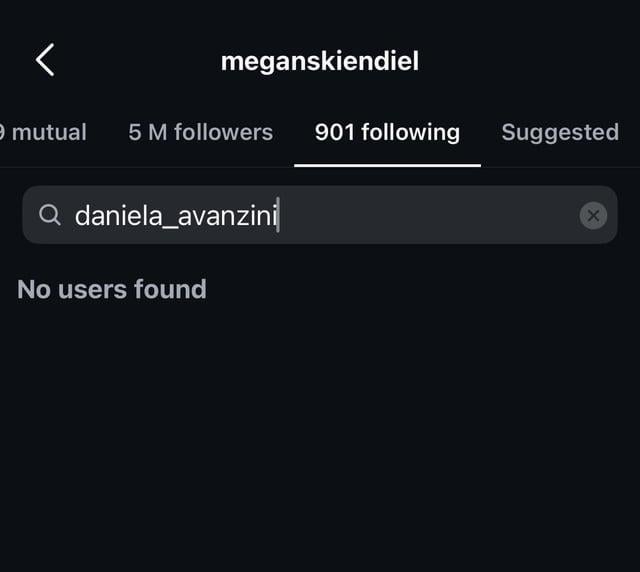Click the empty area of the search bar
This screenshot has width=640, height=572.
click(x=430, y=215)
